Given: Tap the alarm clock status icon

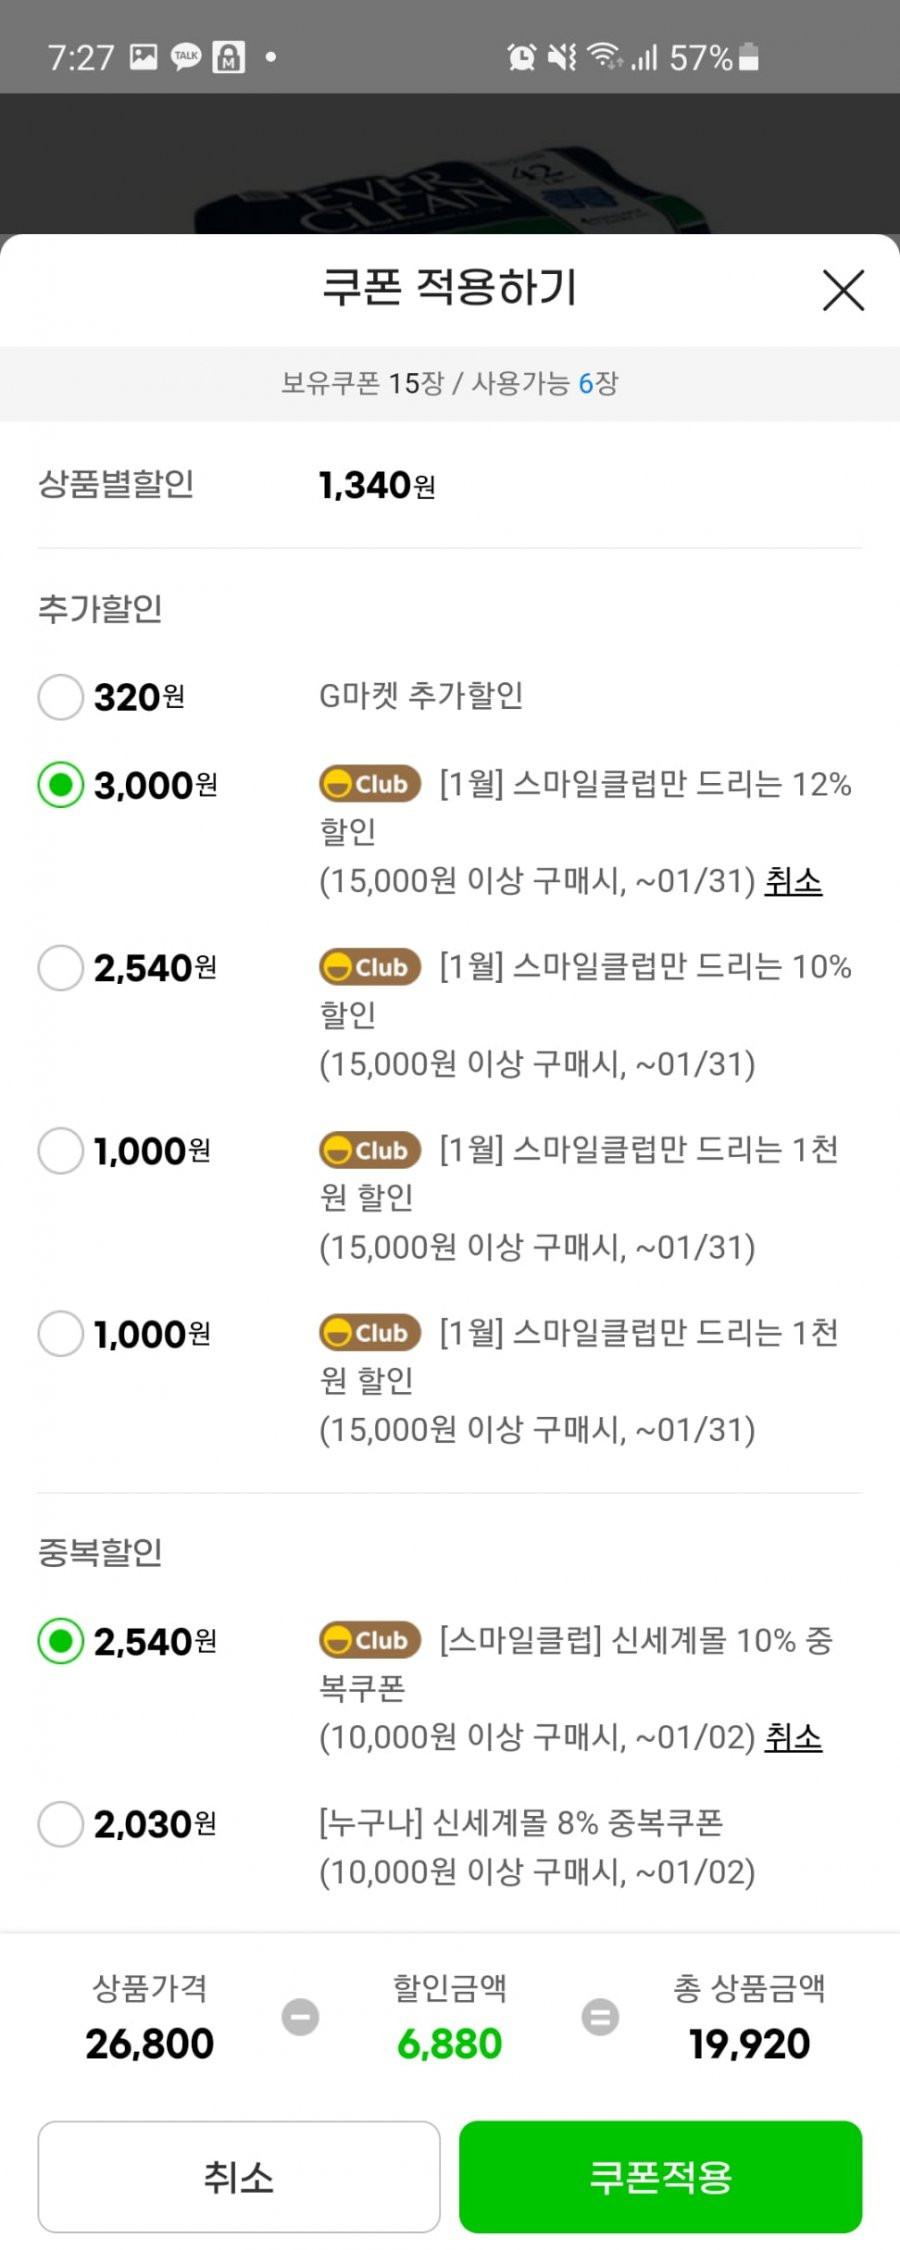Looking at the screenshot, I should pyautogui.click(x=522, y=57).
